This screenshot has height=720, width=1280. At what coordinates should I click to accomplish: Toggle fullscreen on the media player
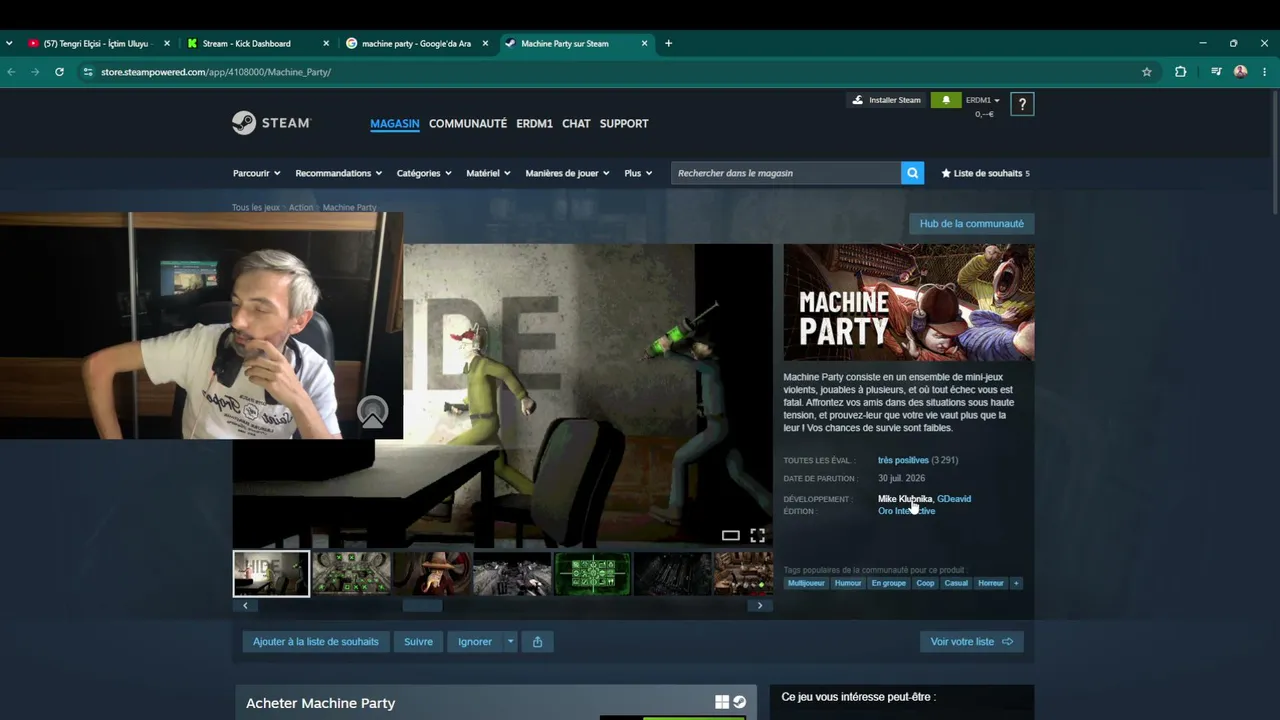click(758, 536)
